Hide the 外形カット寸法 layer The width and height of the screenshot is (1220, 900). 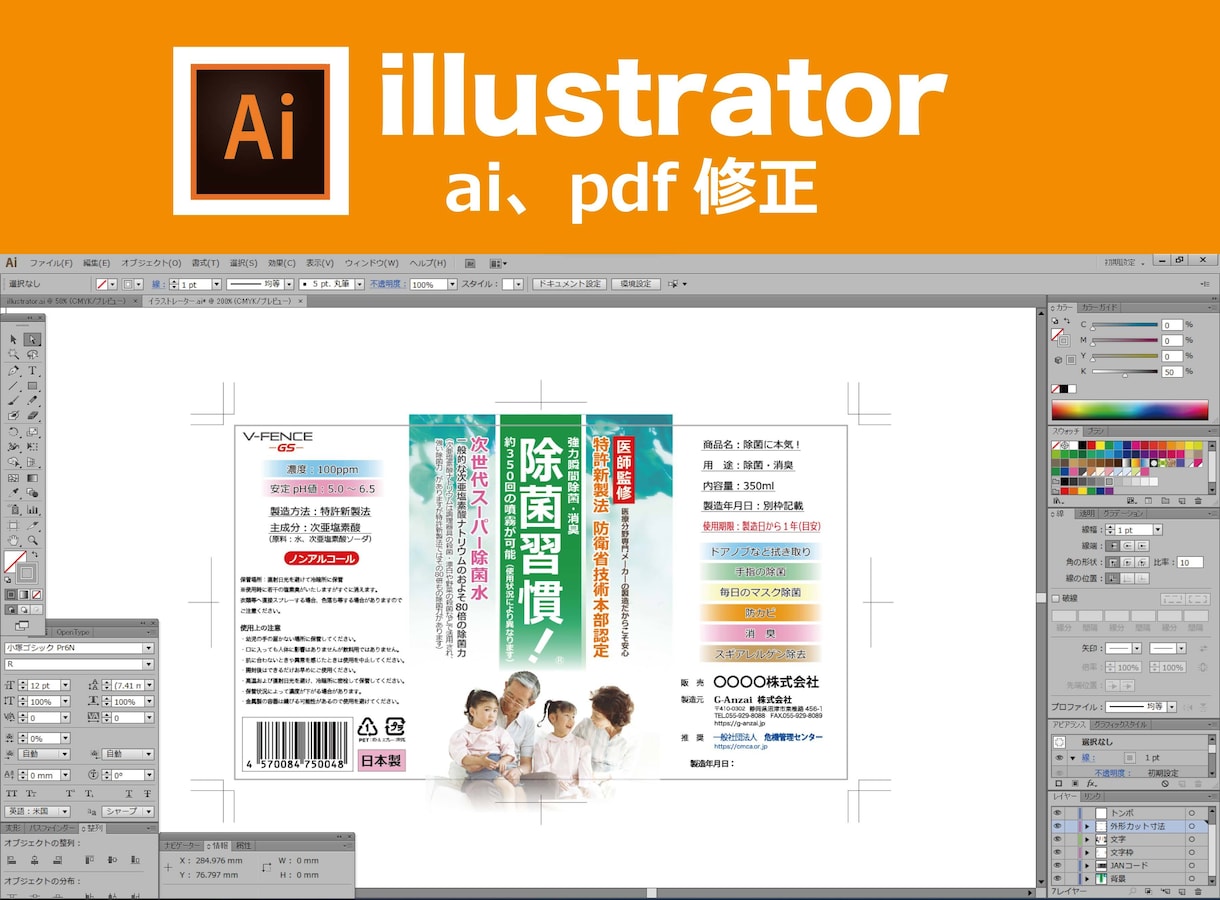tap(1058, 826)
